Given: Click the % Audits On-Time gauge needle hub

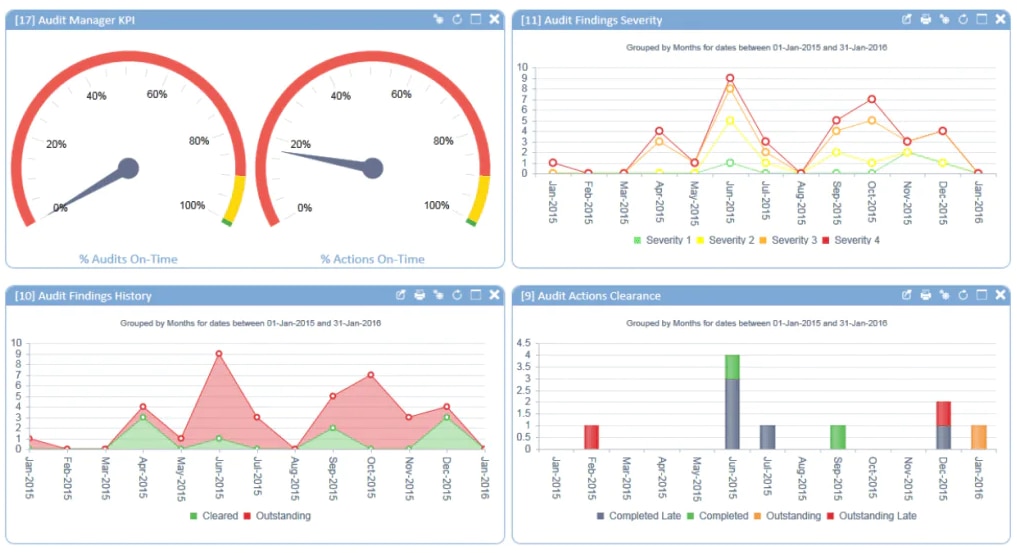Looking at the screenshot, I should pyautogui.click(x=128, y=168).
